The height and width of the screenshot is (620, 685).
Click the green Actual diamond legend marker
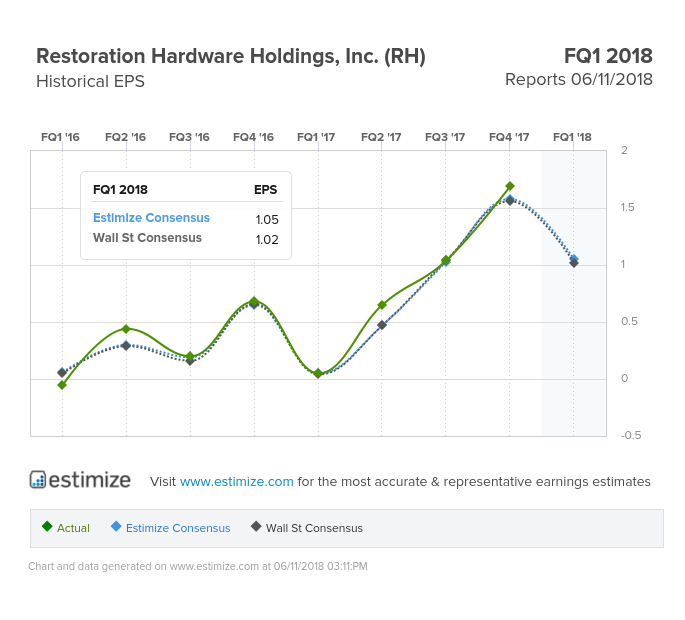coord(47,526)
